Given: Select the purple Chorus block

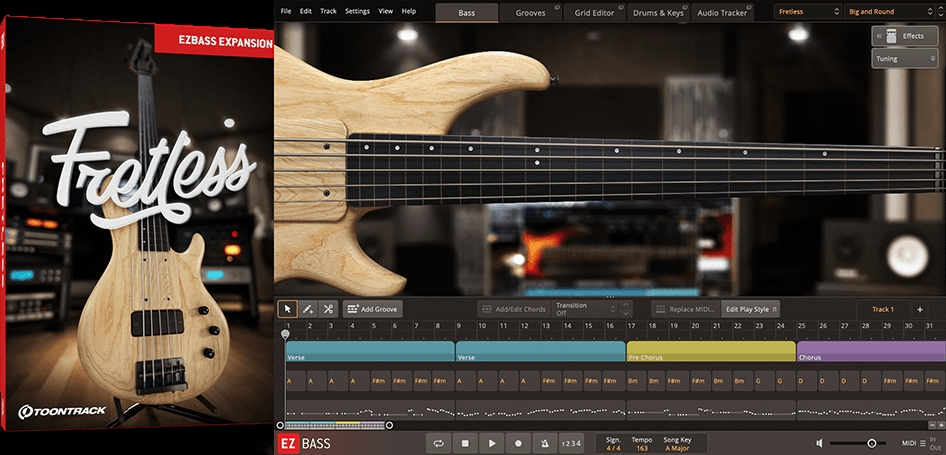Looking at the screenshot, I should coord(871,351).
